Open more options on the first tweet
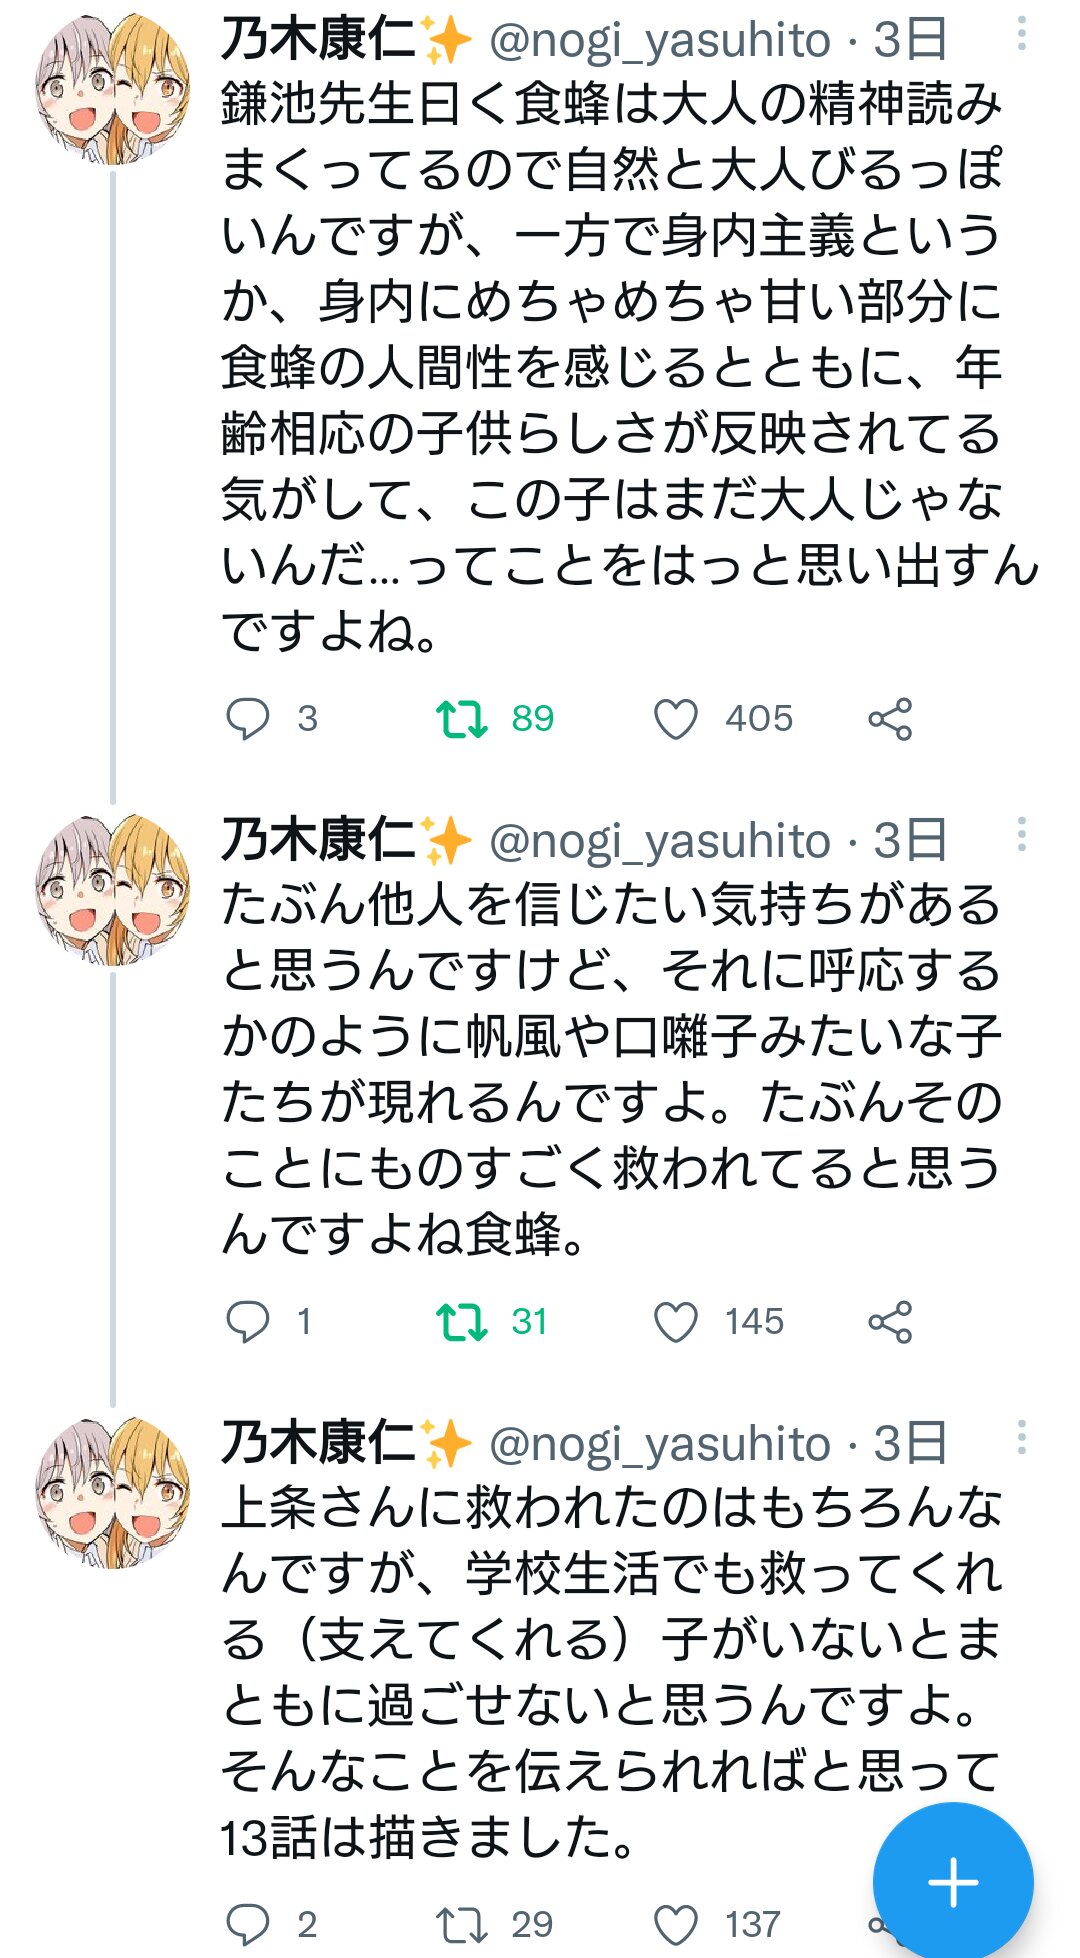The image size is (1080, 1958). click(x=1021, y=35)
